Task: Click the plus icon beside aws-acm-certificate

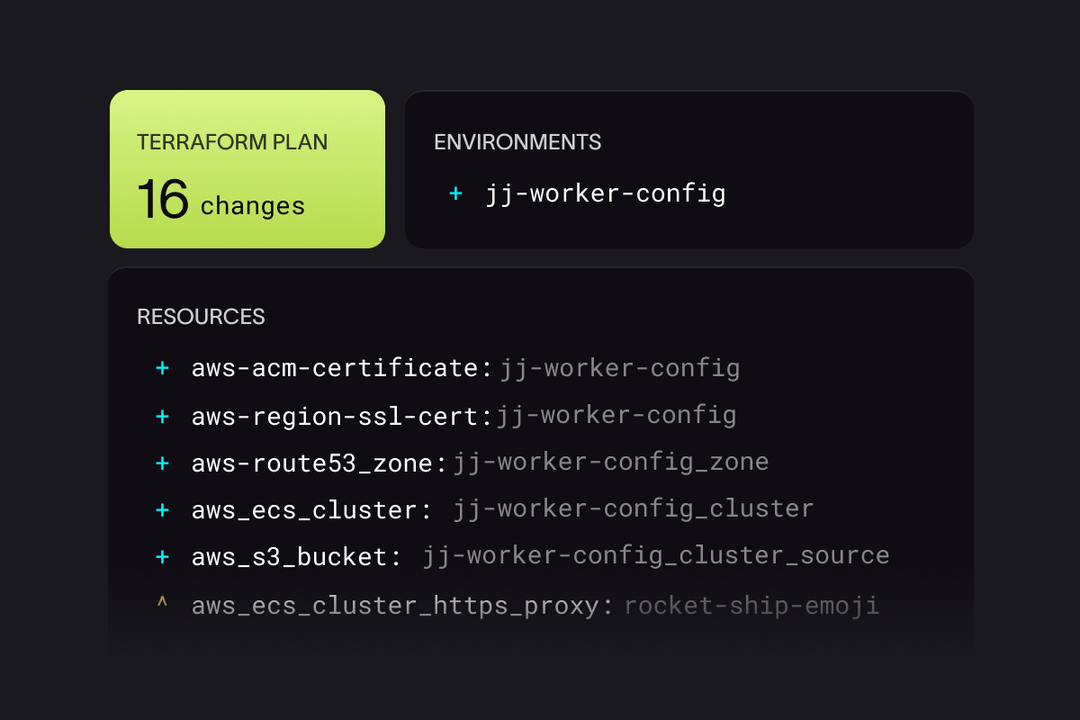Action: (162, 368)
